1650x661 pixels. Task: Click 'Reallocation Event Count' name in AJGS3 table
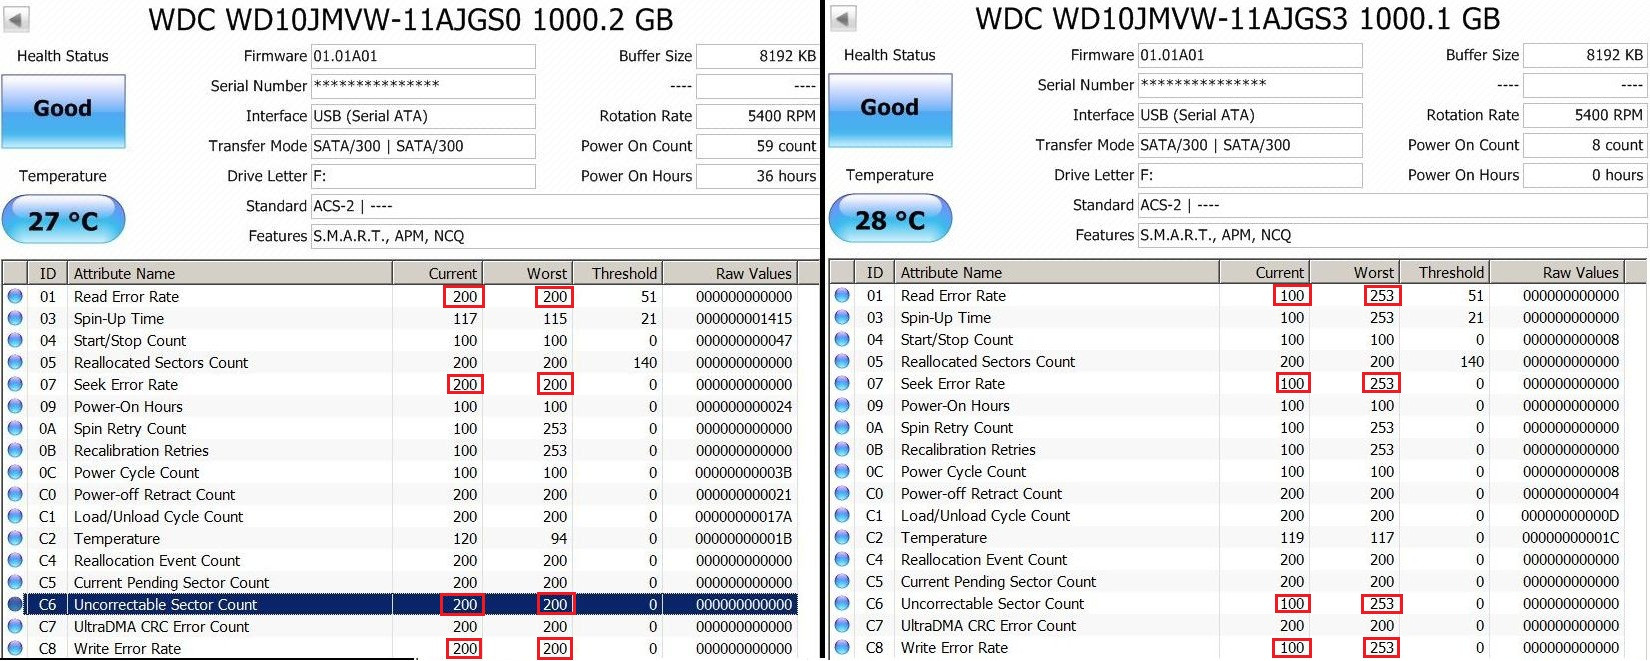(984, 559)
